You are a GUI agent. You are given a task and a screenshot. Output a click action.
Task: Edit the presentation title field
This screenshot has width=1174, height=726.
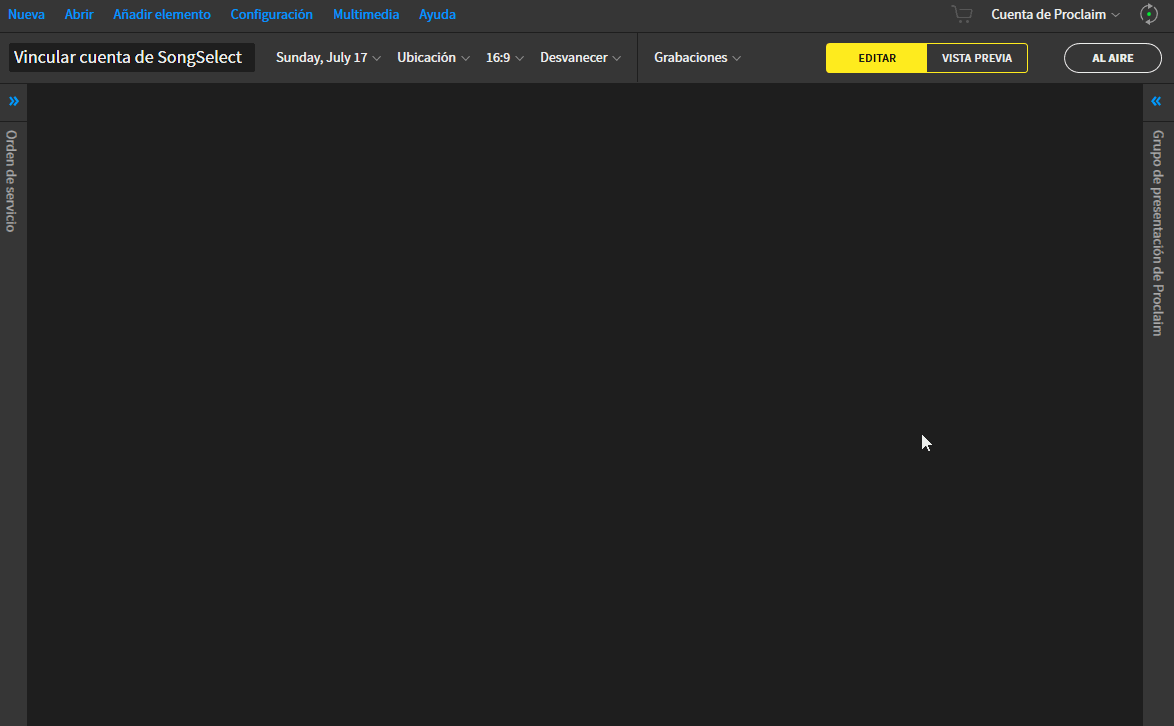[132, 58]
